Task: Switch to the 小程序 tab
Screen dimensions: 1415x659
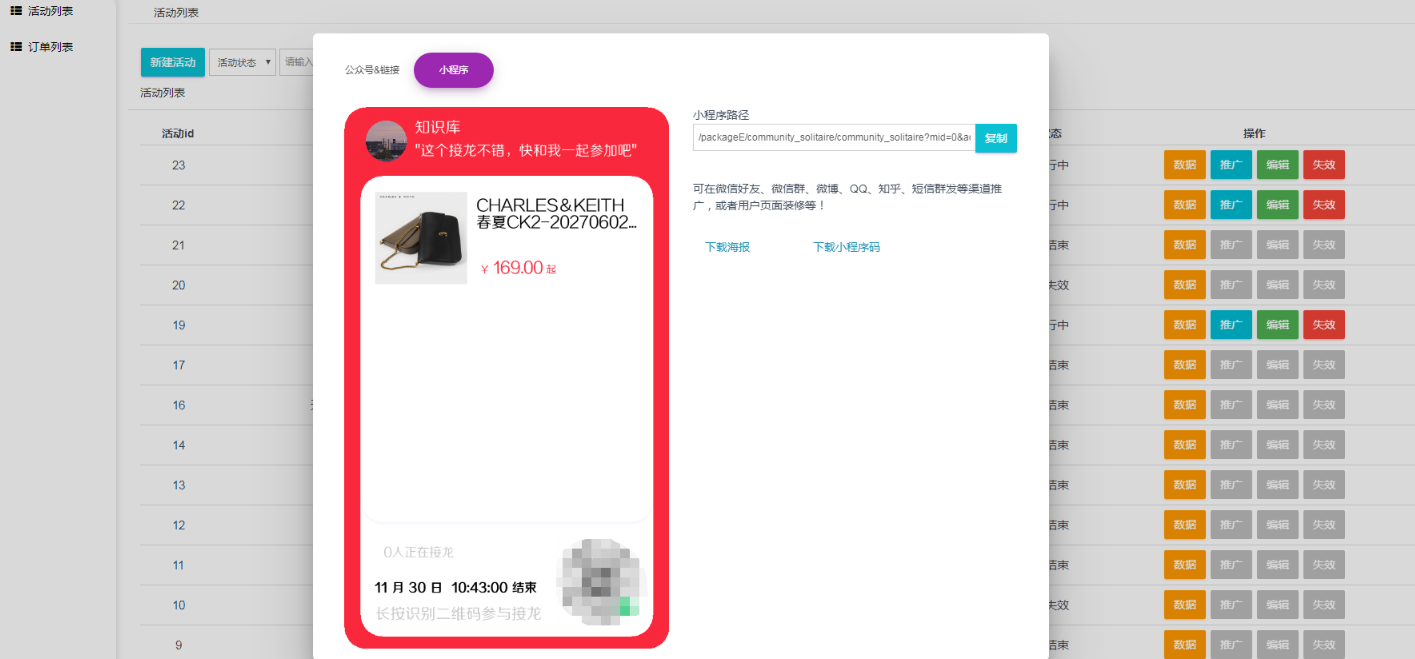Action: coord(453,70)
